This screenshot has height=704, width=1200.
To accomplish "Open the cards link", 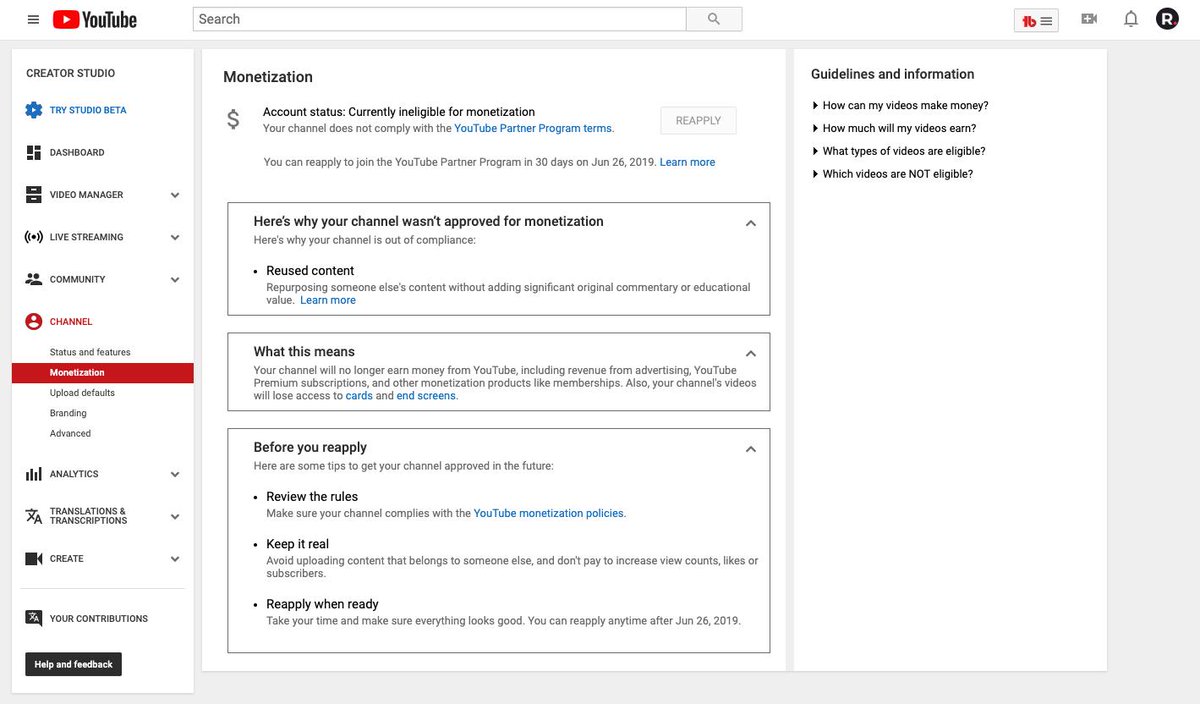I will tap(359, 396).
